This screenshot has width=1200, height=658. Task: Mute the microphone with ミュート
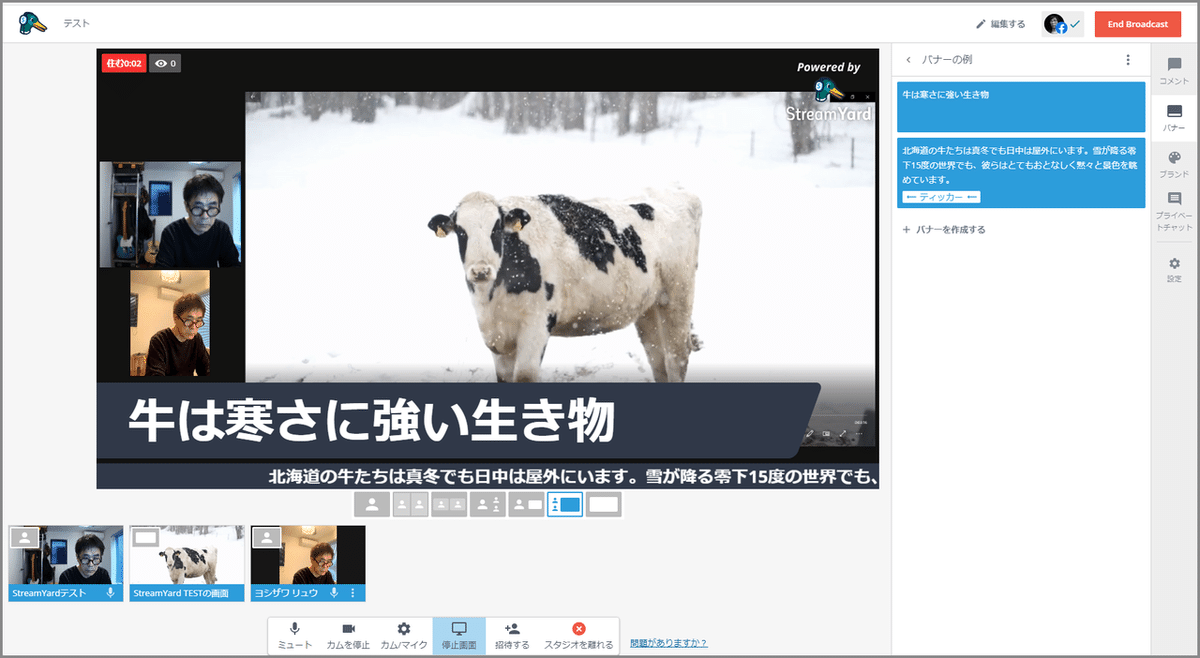point(294,636)
